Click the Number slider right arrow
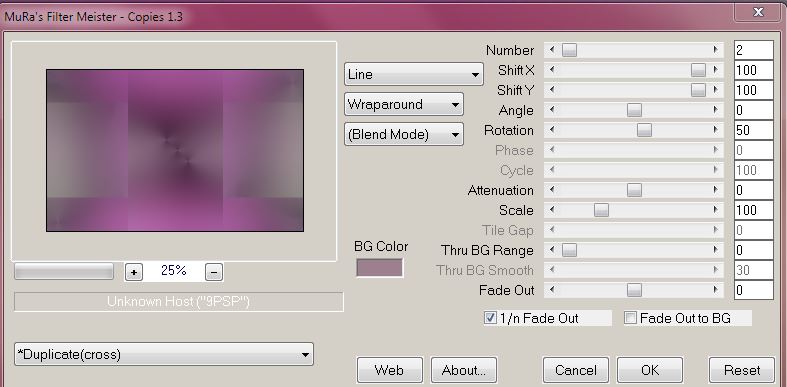 tap(715, 50)
